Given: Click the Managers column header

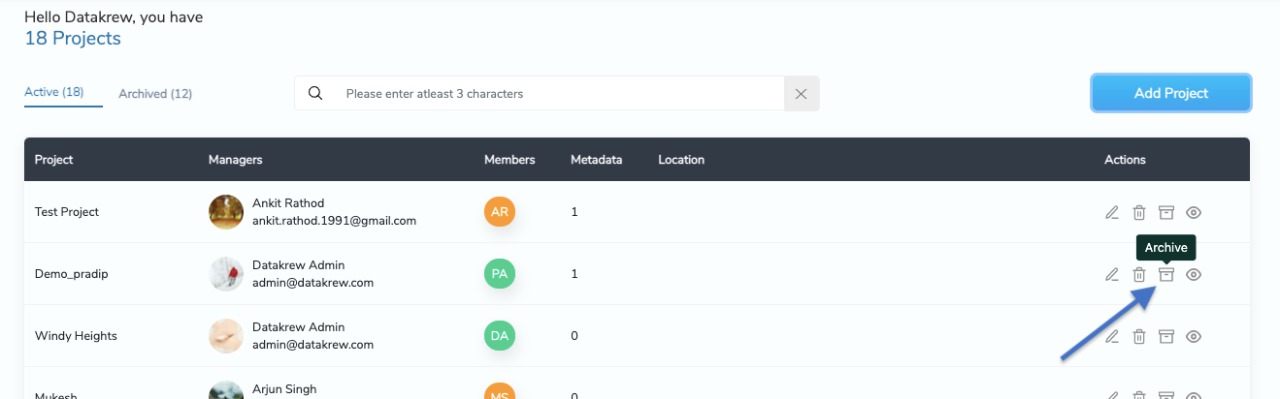Looking at the screenshot, I should [x=235, y=159].
